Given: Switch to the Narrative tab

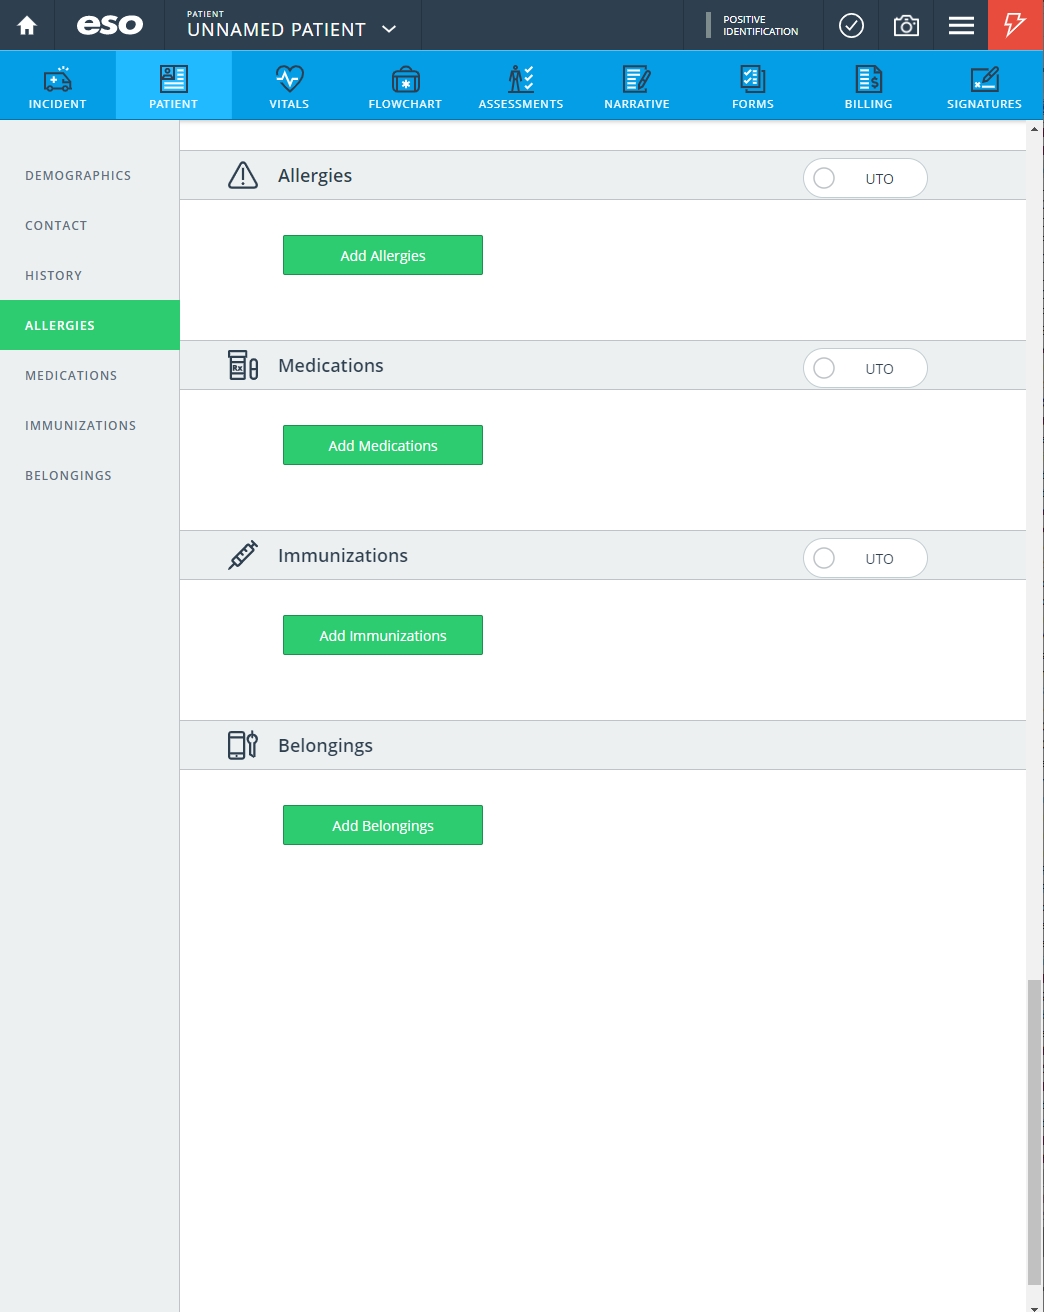Looking at the screenshot, I should click(637, 86).
